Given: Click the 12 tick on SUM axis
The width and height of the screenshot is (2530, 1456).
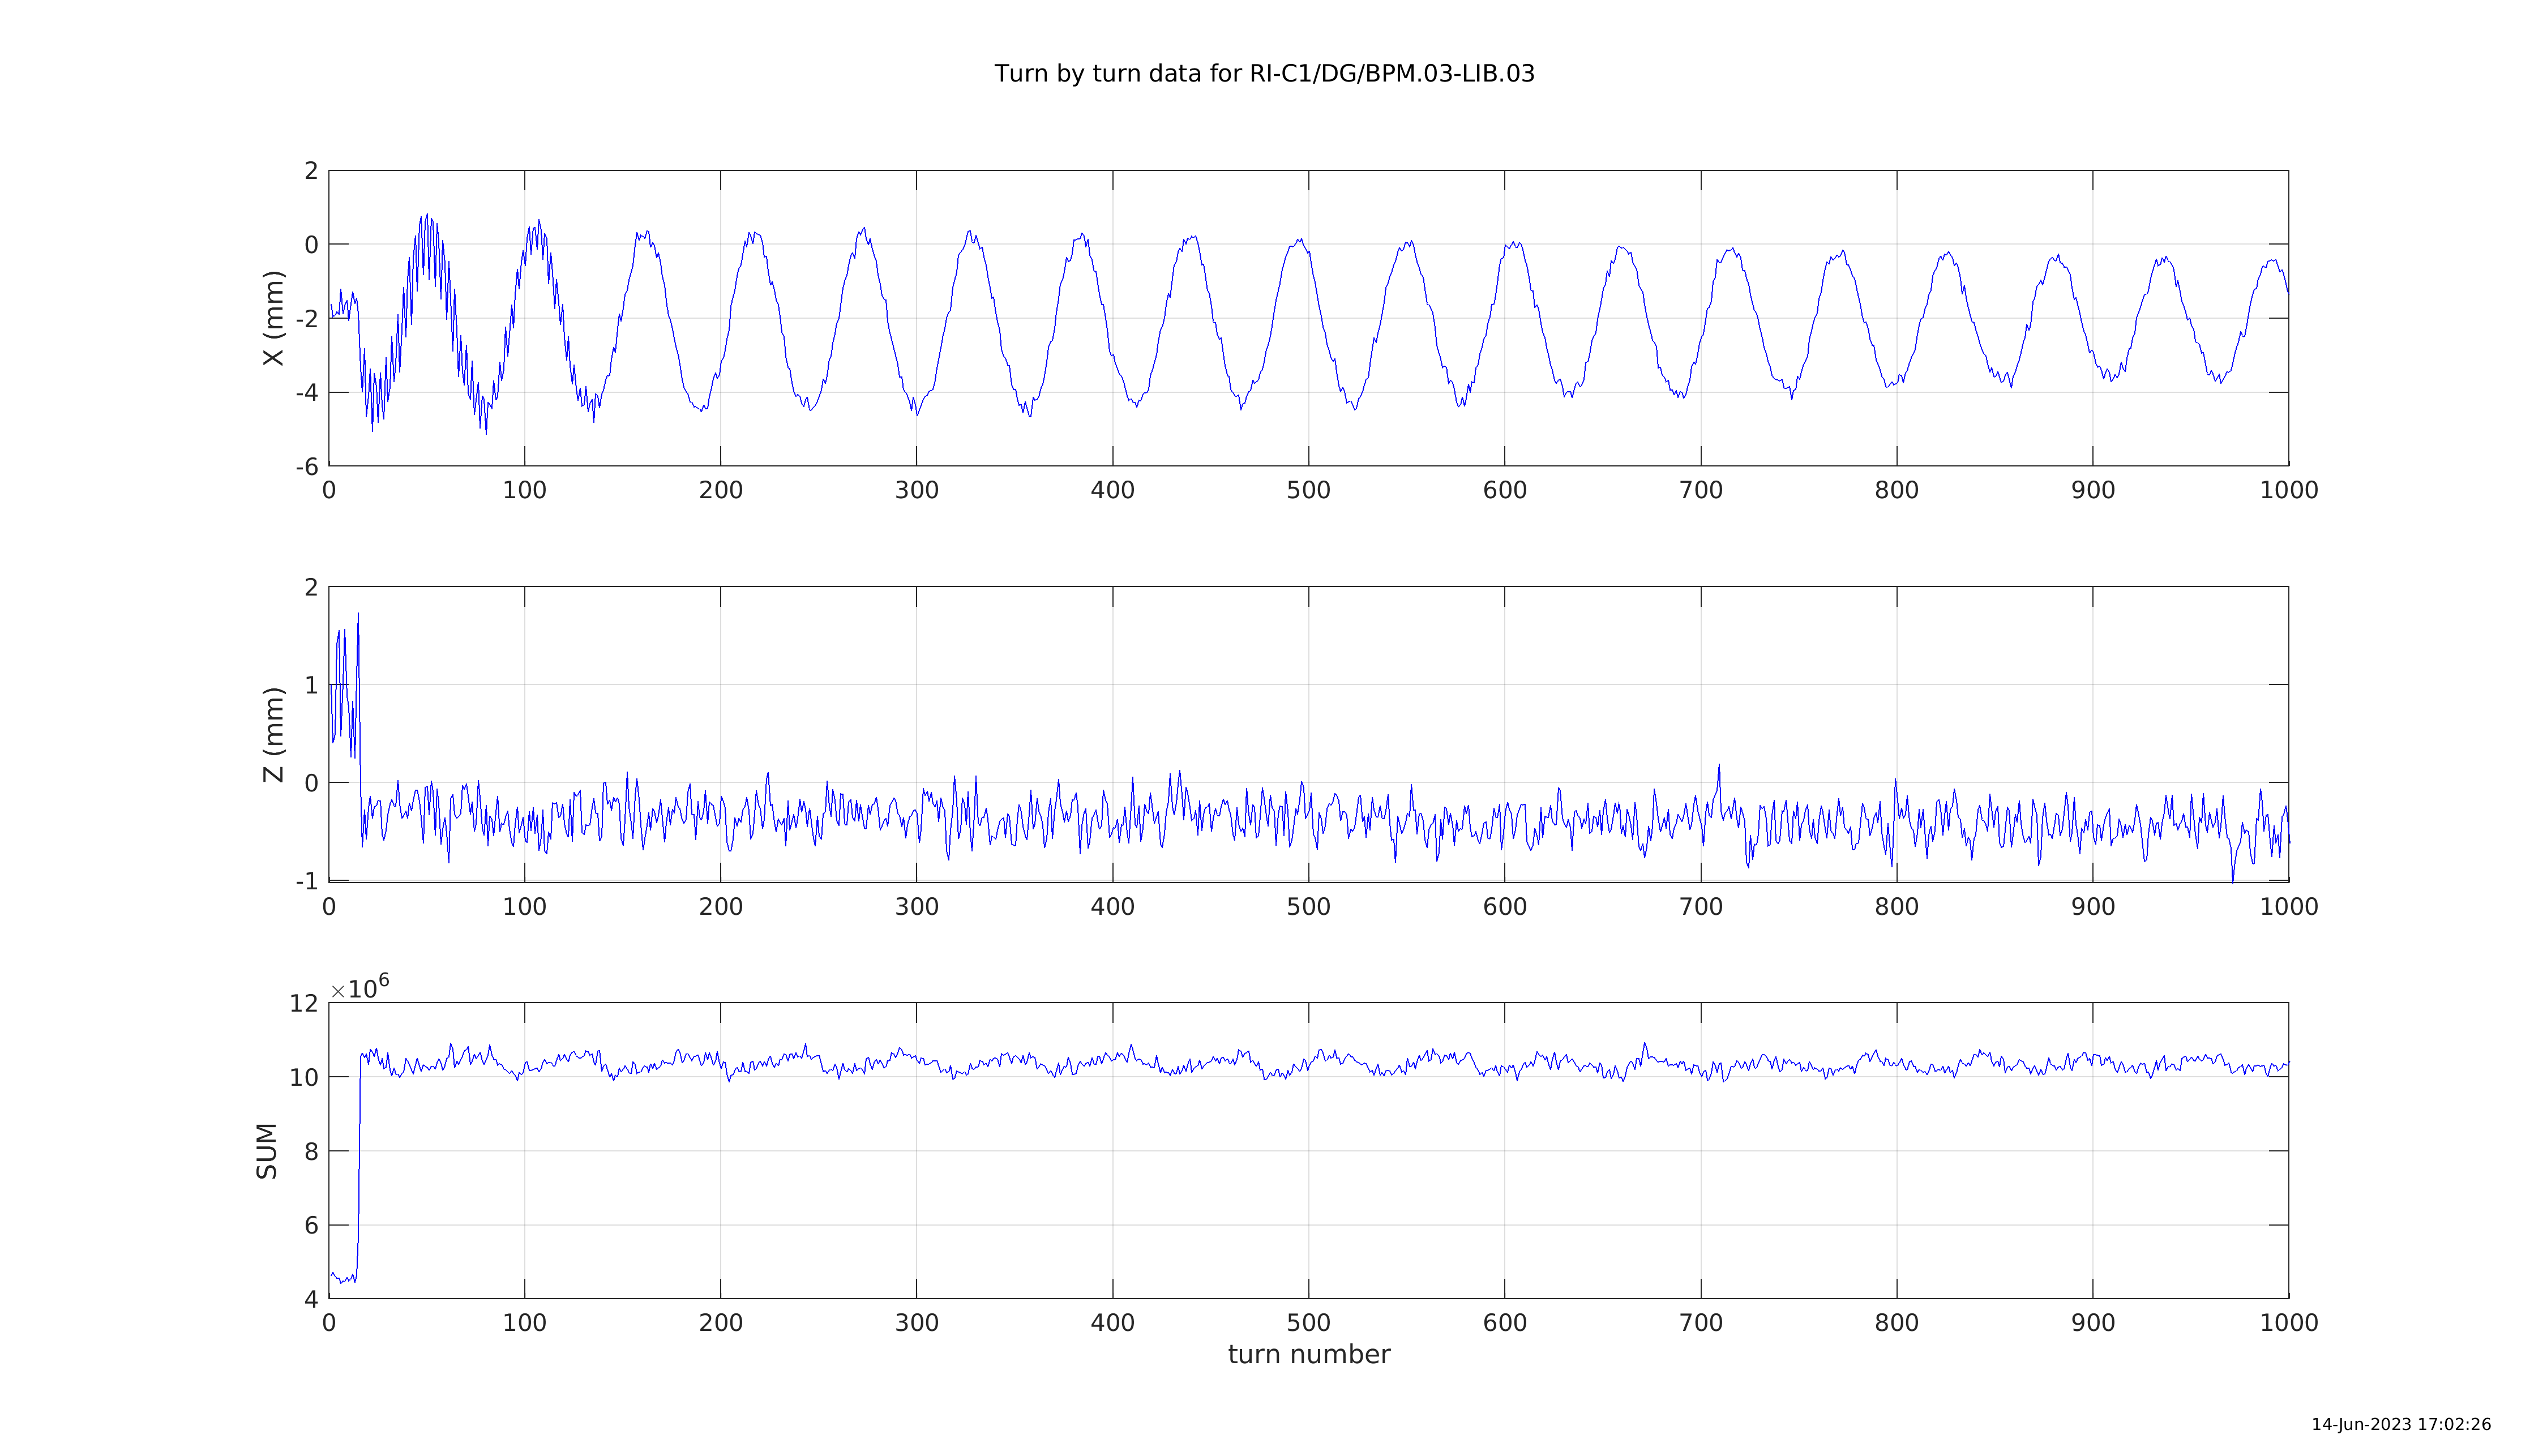Looking at the screenshot, I should 304,1004.
